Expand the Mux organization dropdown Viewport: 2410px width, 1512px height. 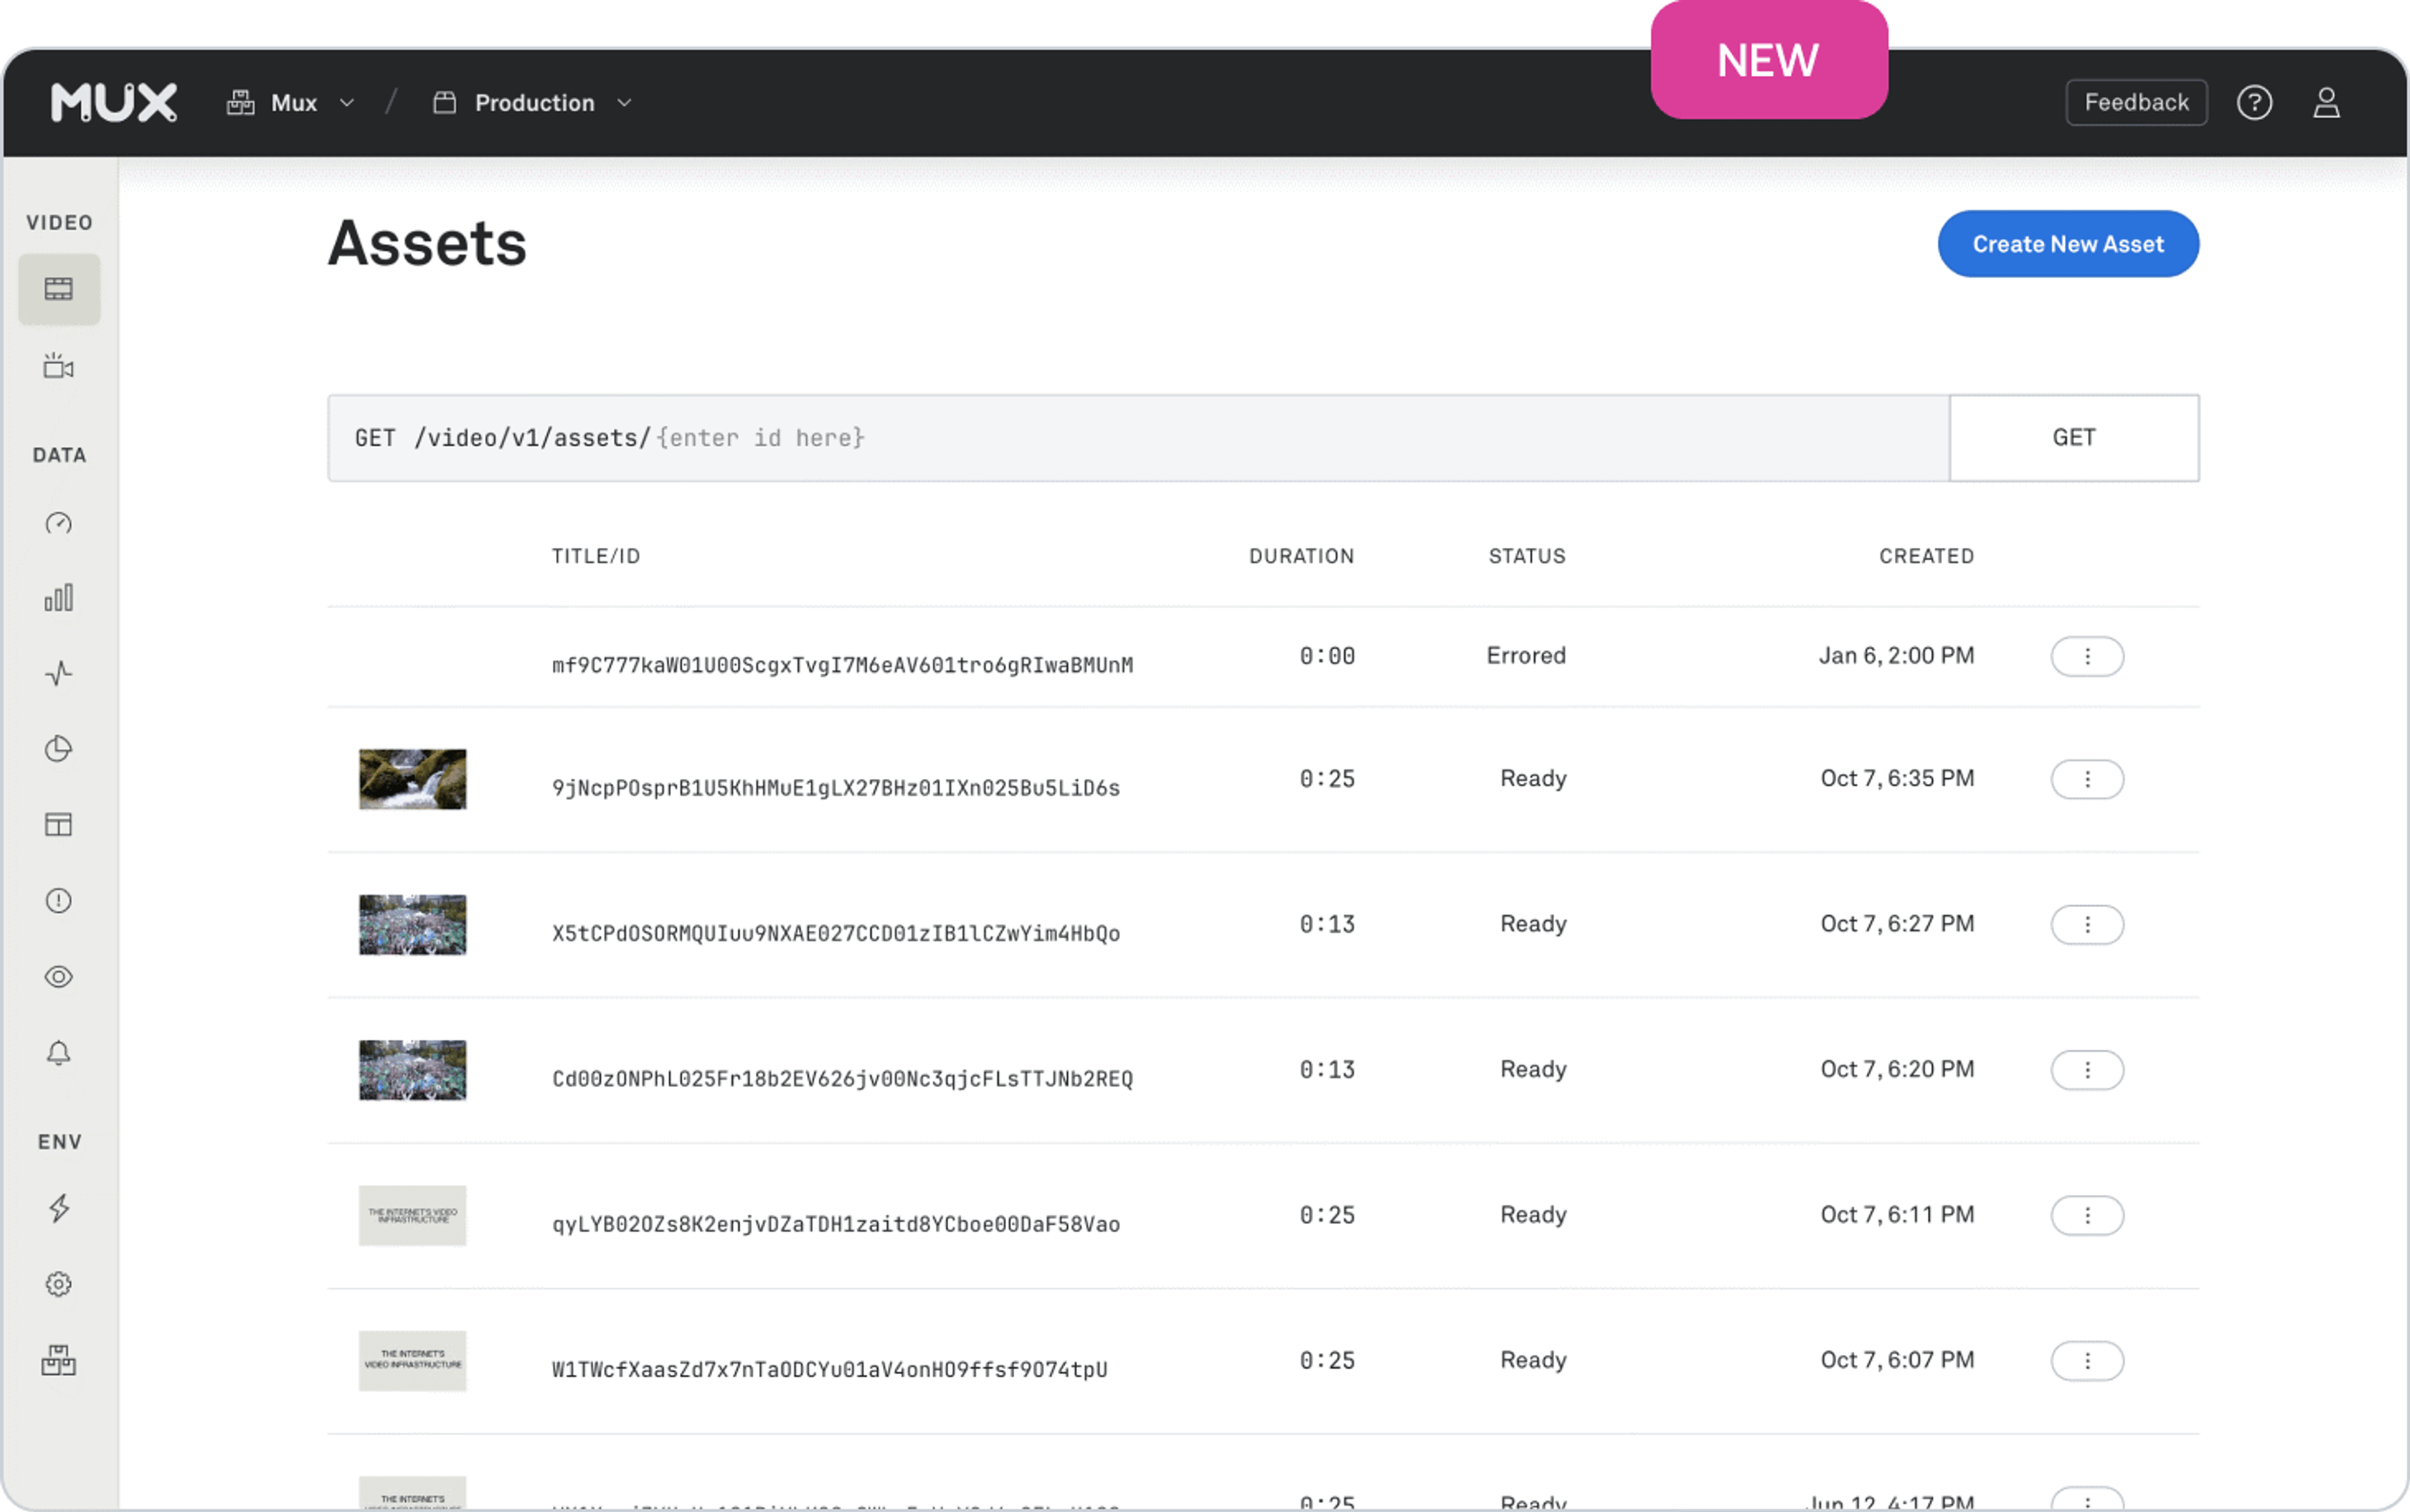coord(347,103)
